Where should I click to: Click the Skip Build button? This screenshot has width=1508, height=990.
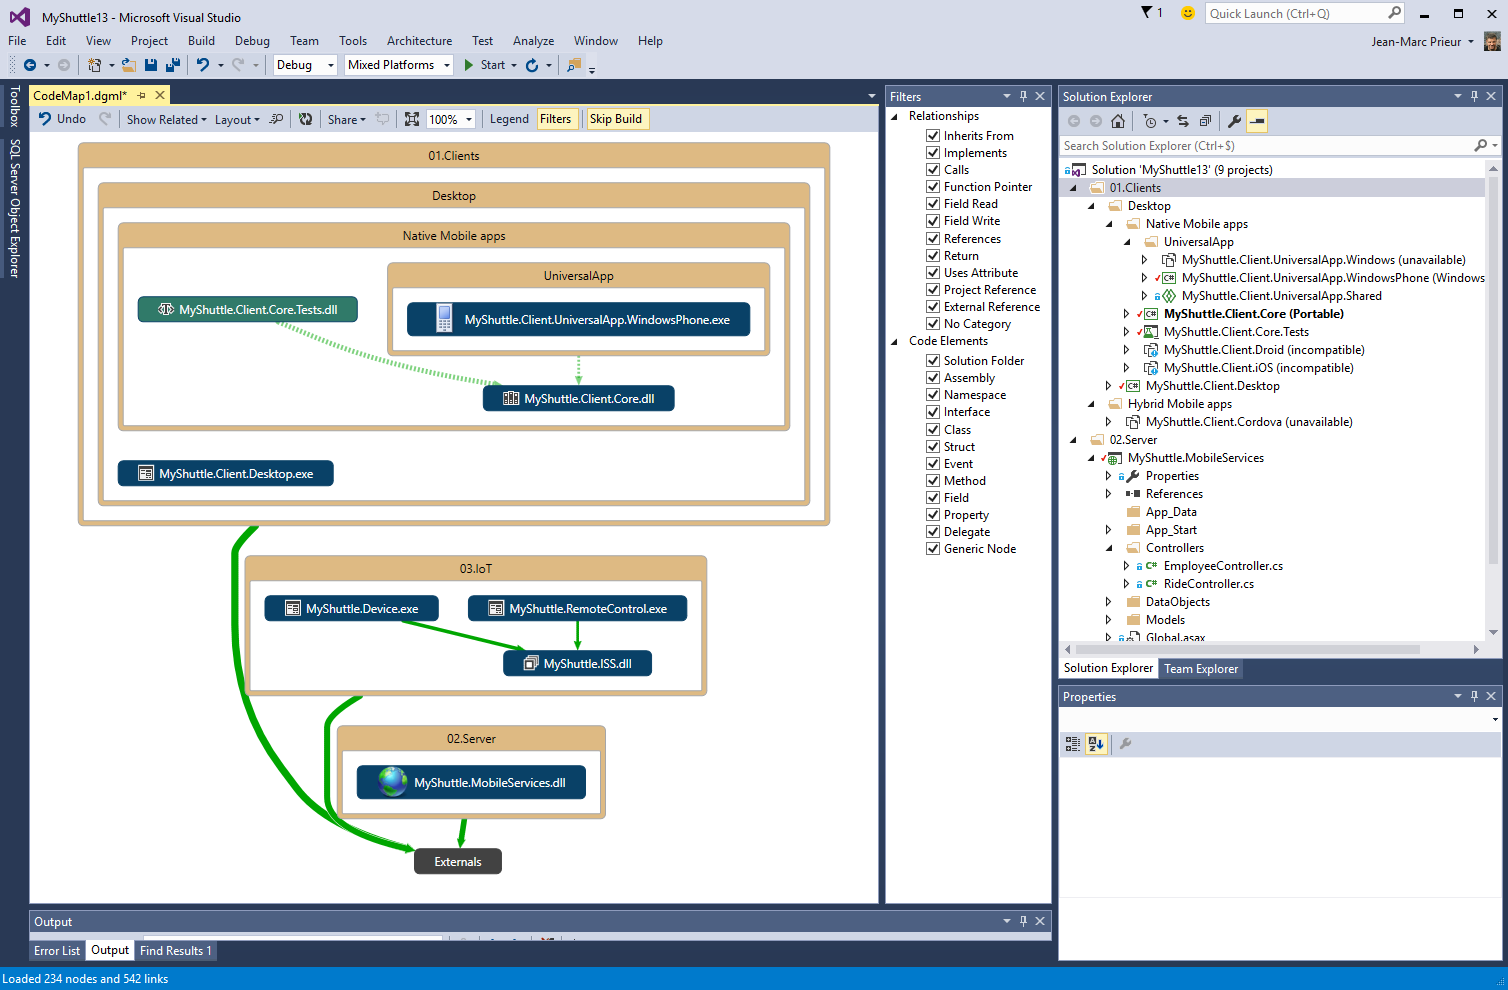point(616,118)
